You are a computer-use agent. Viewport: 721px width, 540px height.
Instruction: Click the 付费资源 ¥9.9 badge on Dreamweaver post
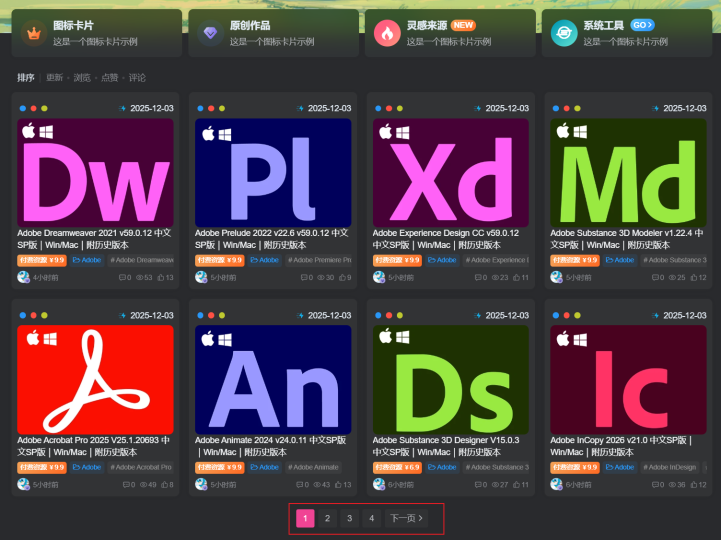click(41, 260)
